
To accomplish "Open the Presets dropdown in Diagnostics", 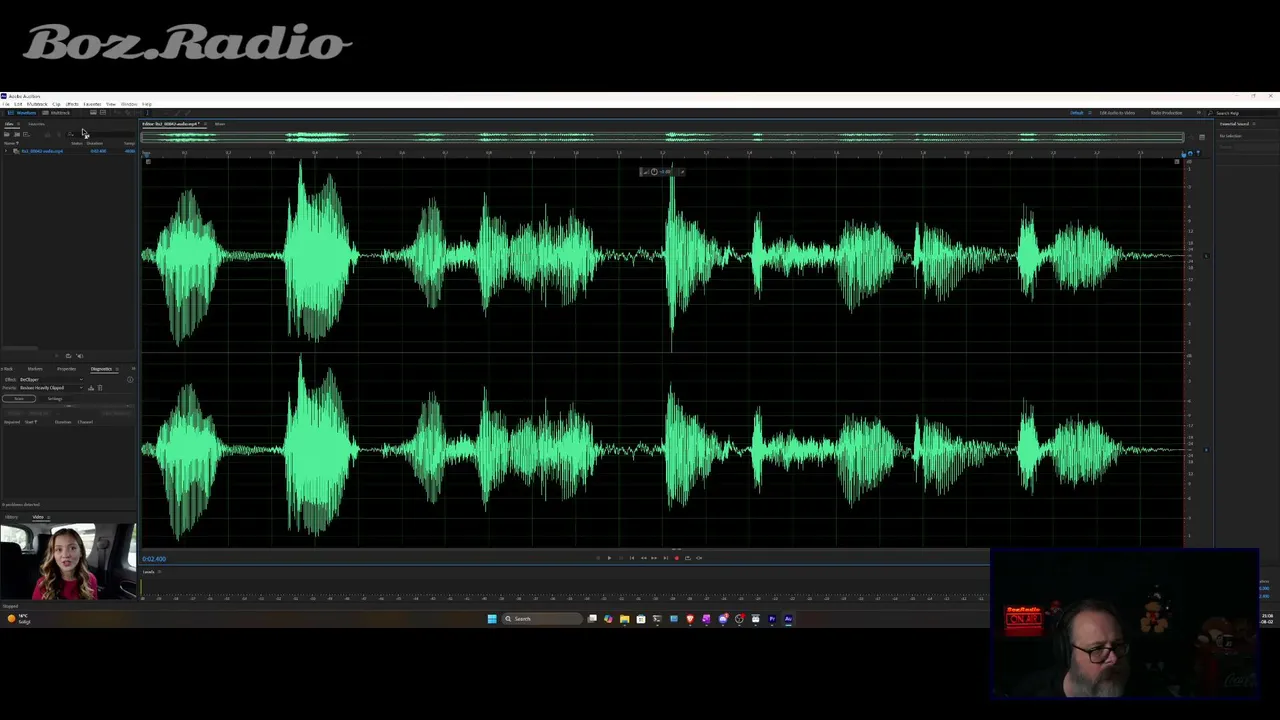I will pos(52,388).
